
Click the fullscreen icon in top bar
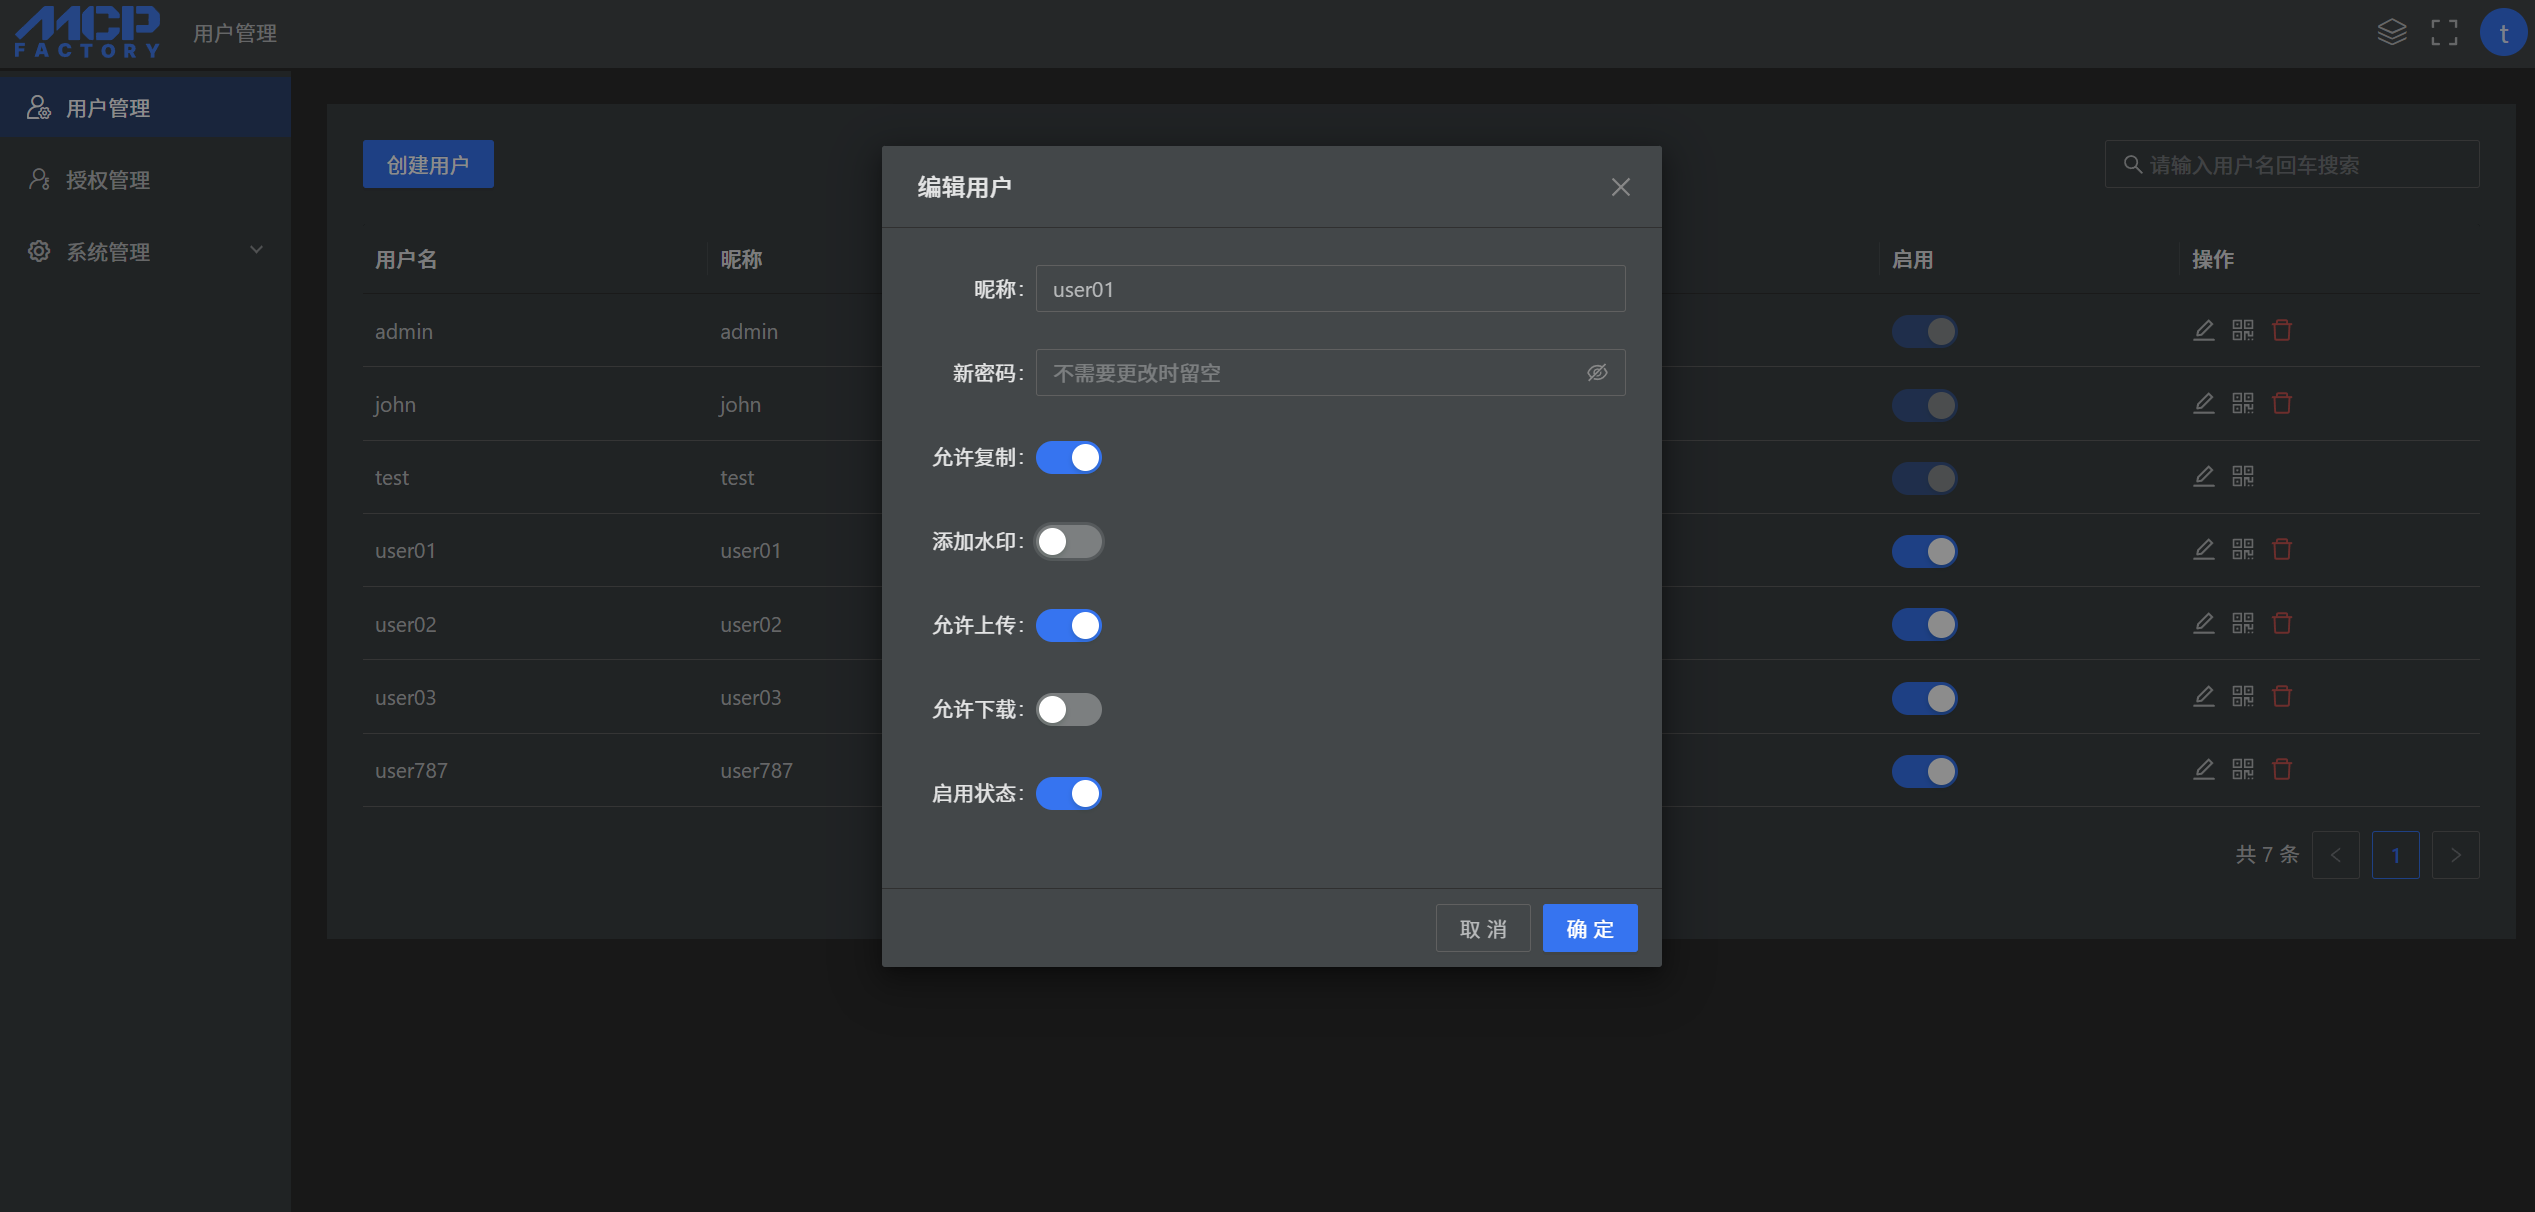tap(2444, 33)
